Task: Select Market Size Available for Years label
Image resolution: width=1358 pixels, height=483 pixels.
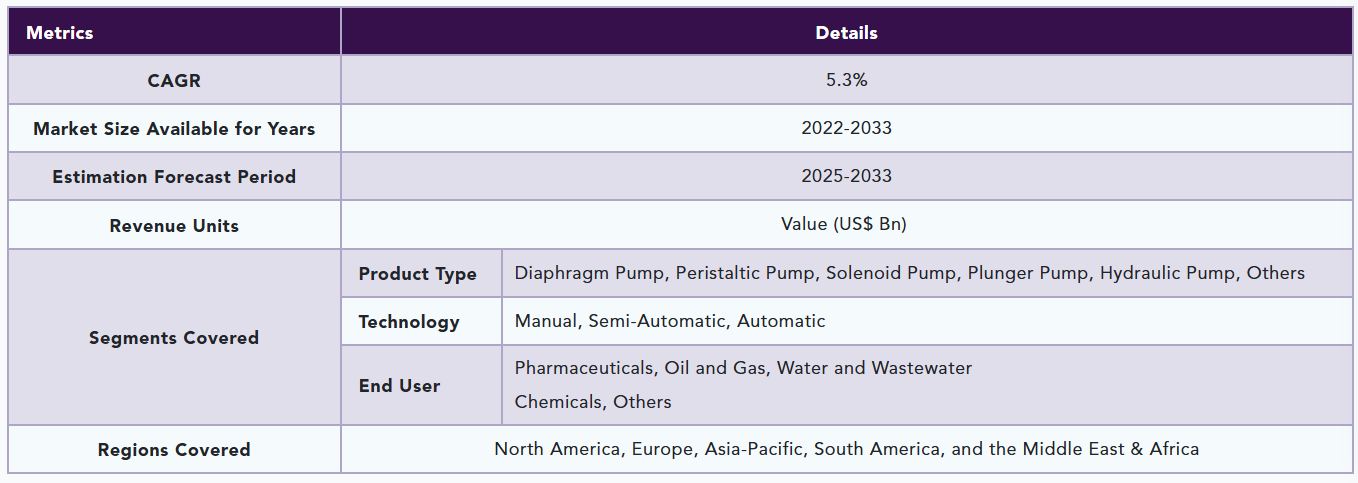Action: [x=174, y=129]
